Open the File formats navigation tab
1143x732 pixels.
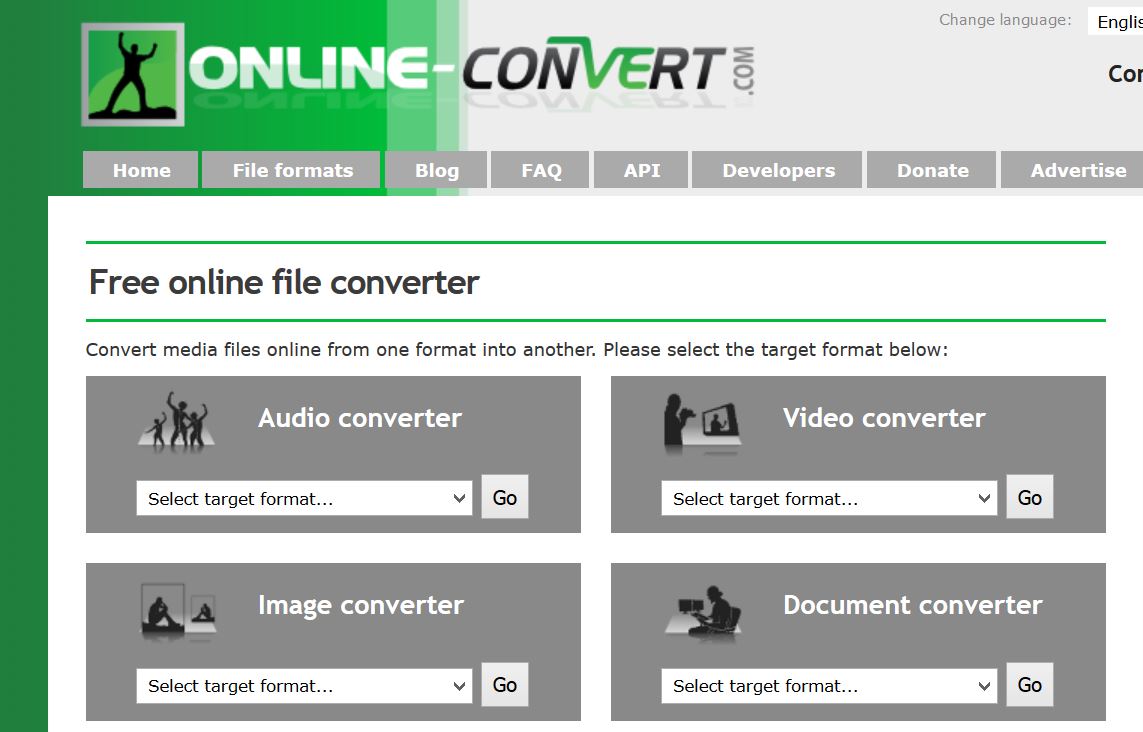[x=292, y=170]
